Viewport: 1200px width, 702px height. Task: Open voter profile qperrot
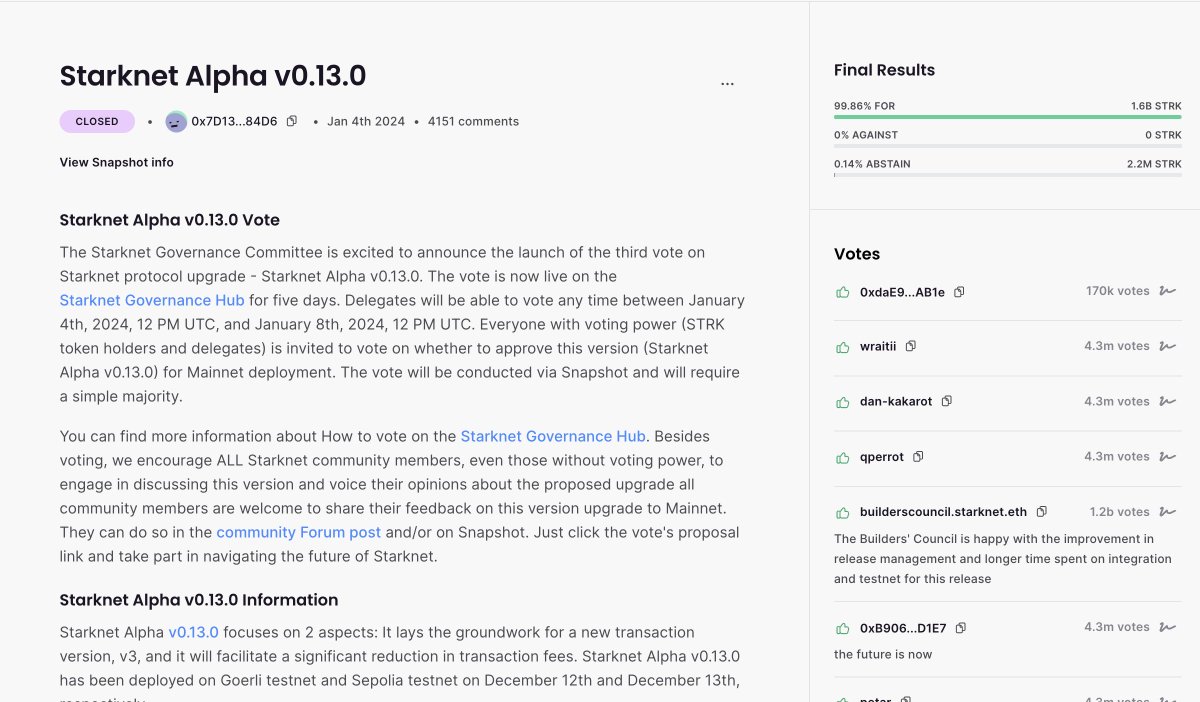click(x=882, y=457)
